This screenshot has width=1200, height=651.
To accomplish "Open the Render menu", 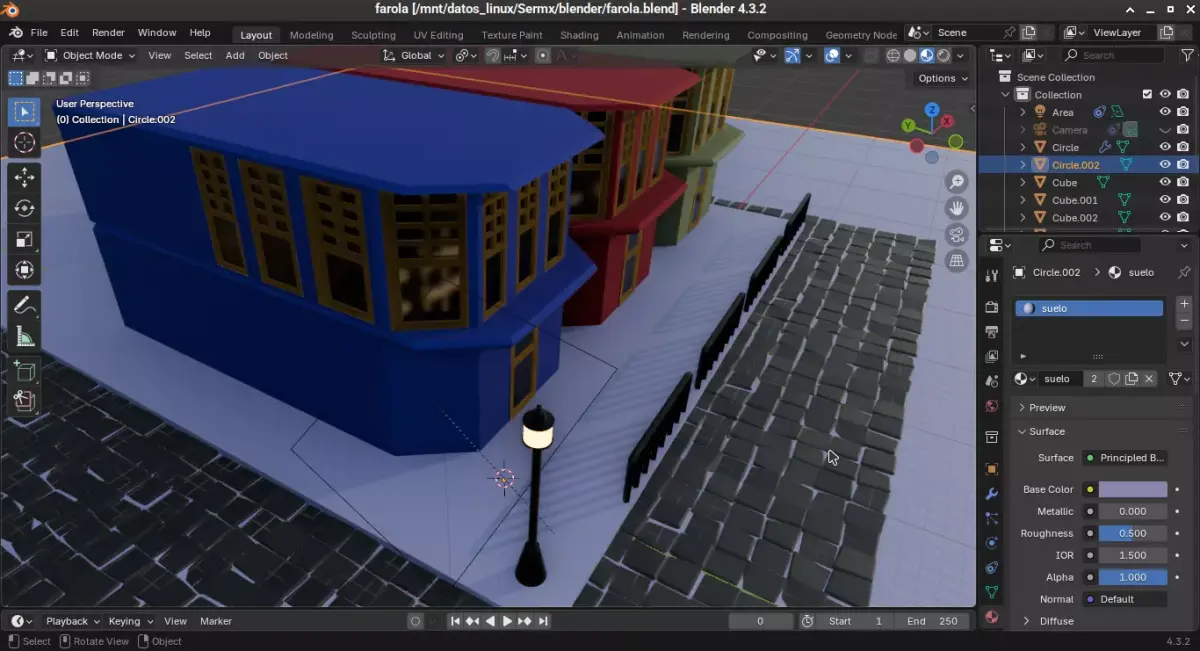I will click(x=108, y=33).
